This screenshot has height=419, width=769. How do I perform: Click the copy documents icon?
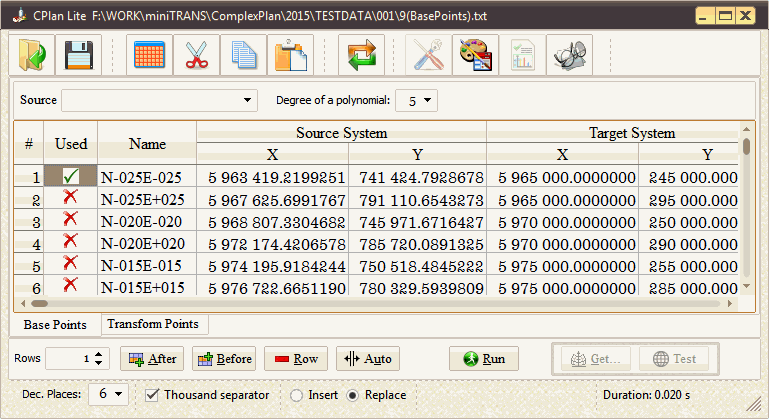pyautogui.click(x=243, y=56)
